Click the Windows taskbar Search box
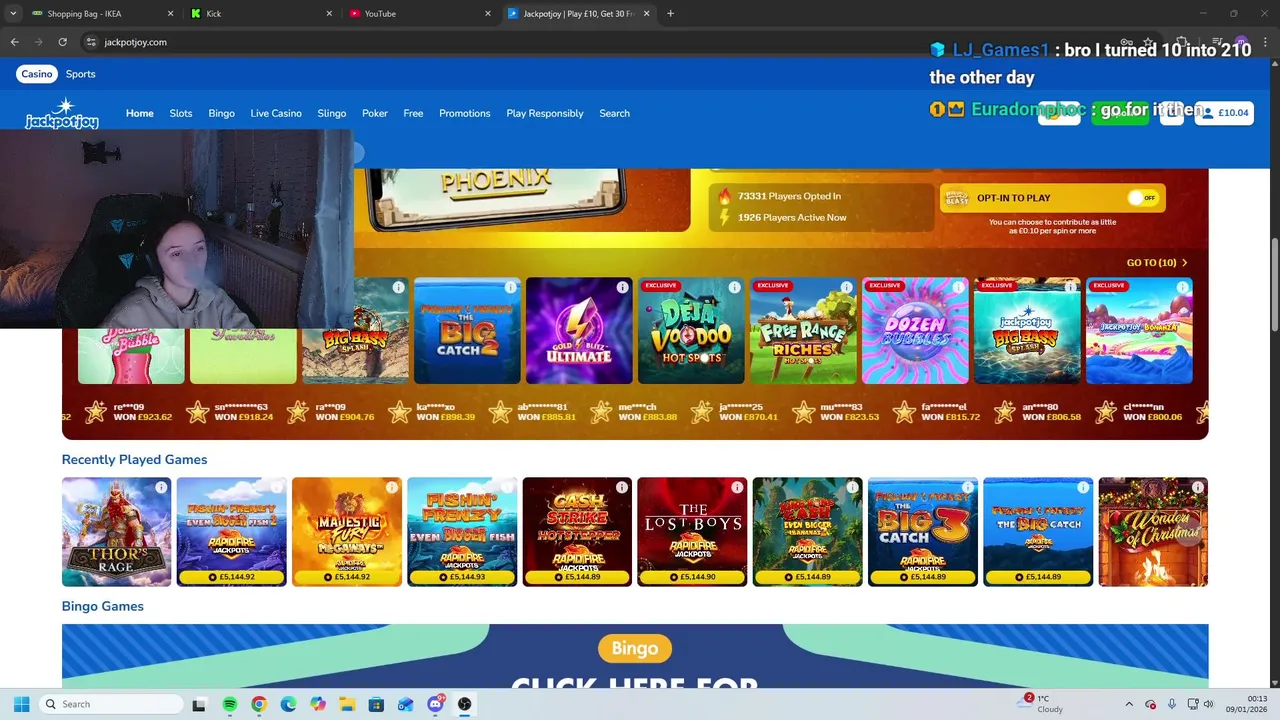The image size is (1280, 720). coord(112,704)
